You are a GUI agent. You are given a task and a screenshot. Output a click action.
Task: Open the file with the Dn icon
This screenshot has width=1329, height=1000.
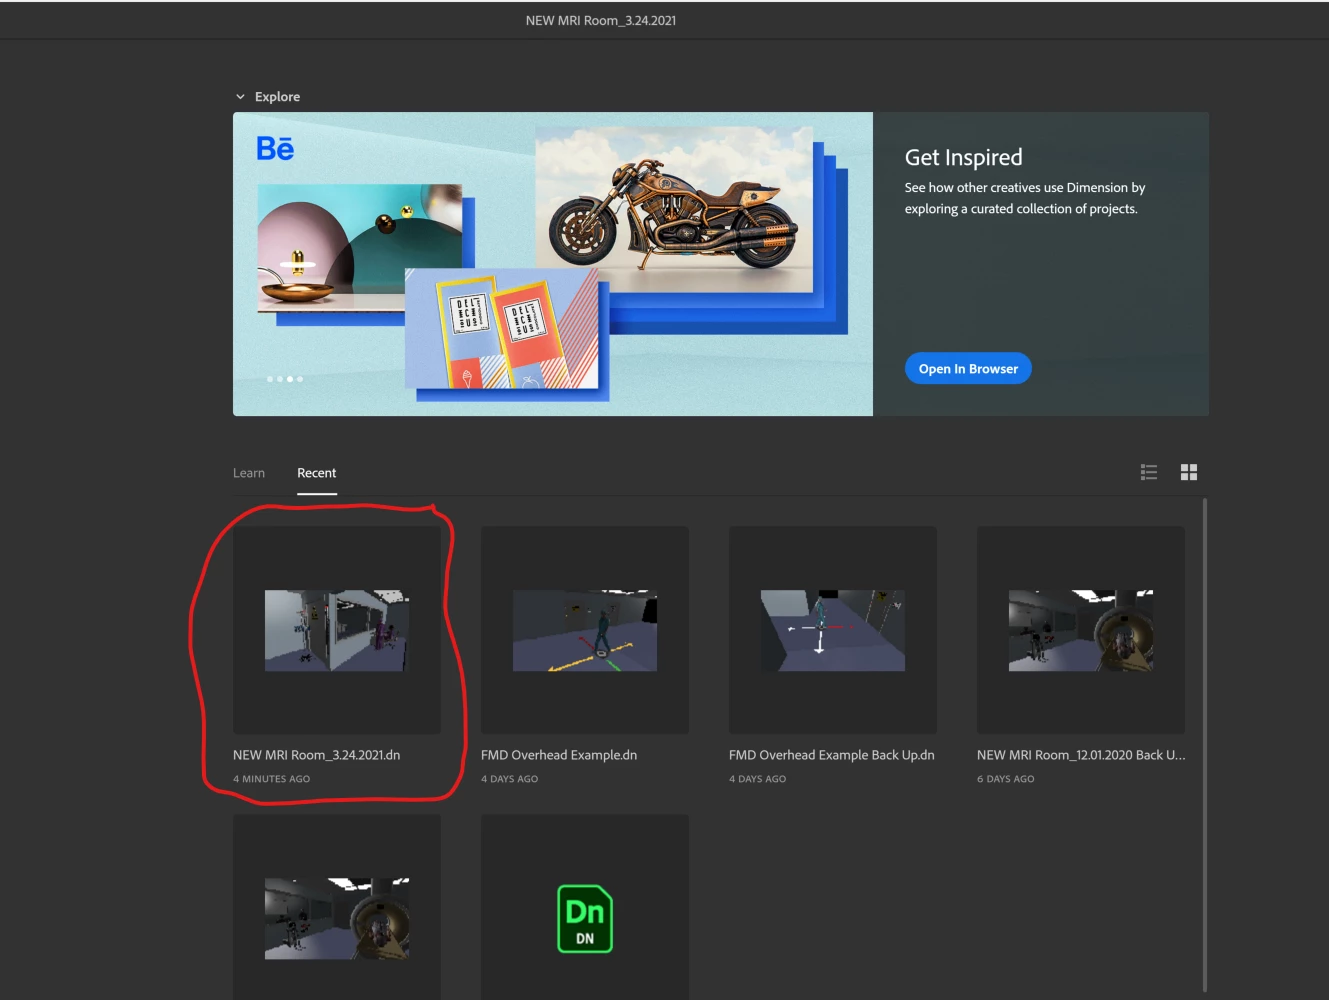click(585, 907)
